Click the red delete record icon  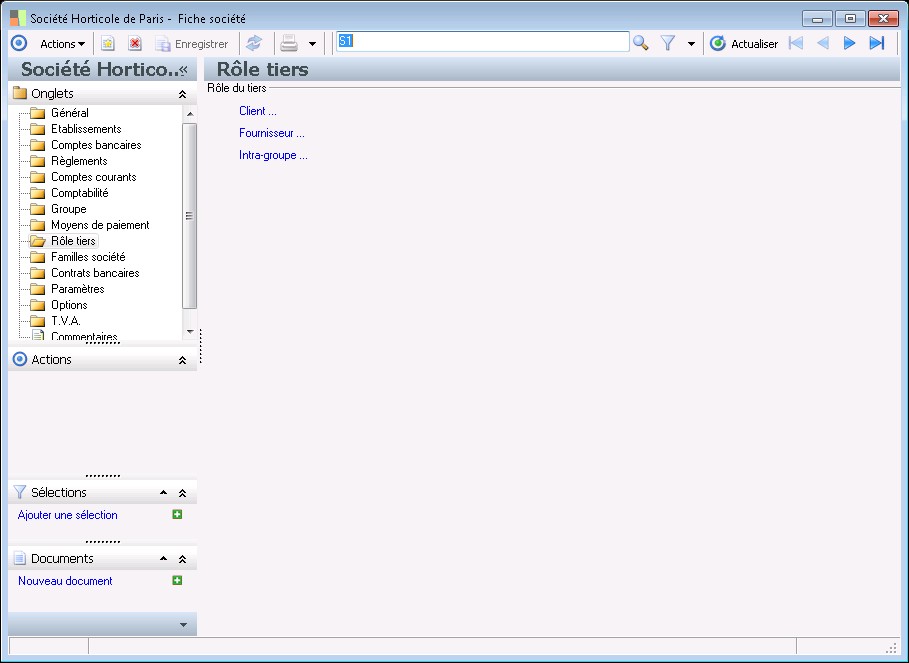click(x=135, y=43)
